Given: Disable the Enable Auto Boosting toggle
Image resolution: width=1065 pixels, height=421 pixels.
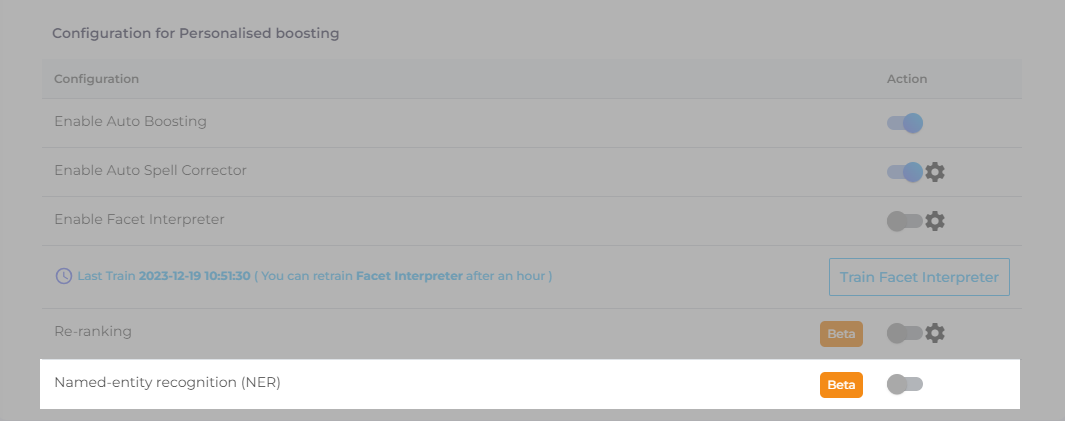Looking at the screenshot, I should pos(904,123).
